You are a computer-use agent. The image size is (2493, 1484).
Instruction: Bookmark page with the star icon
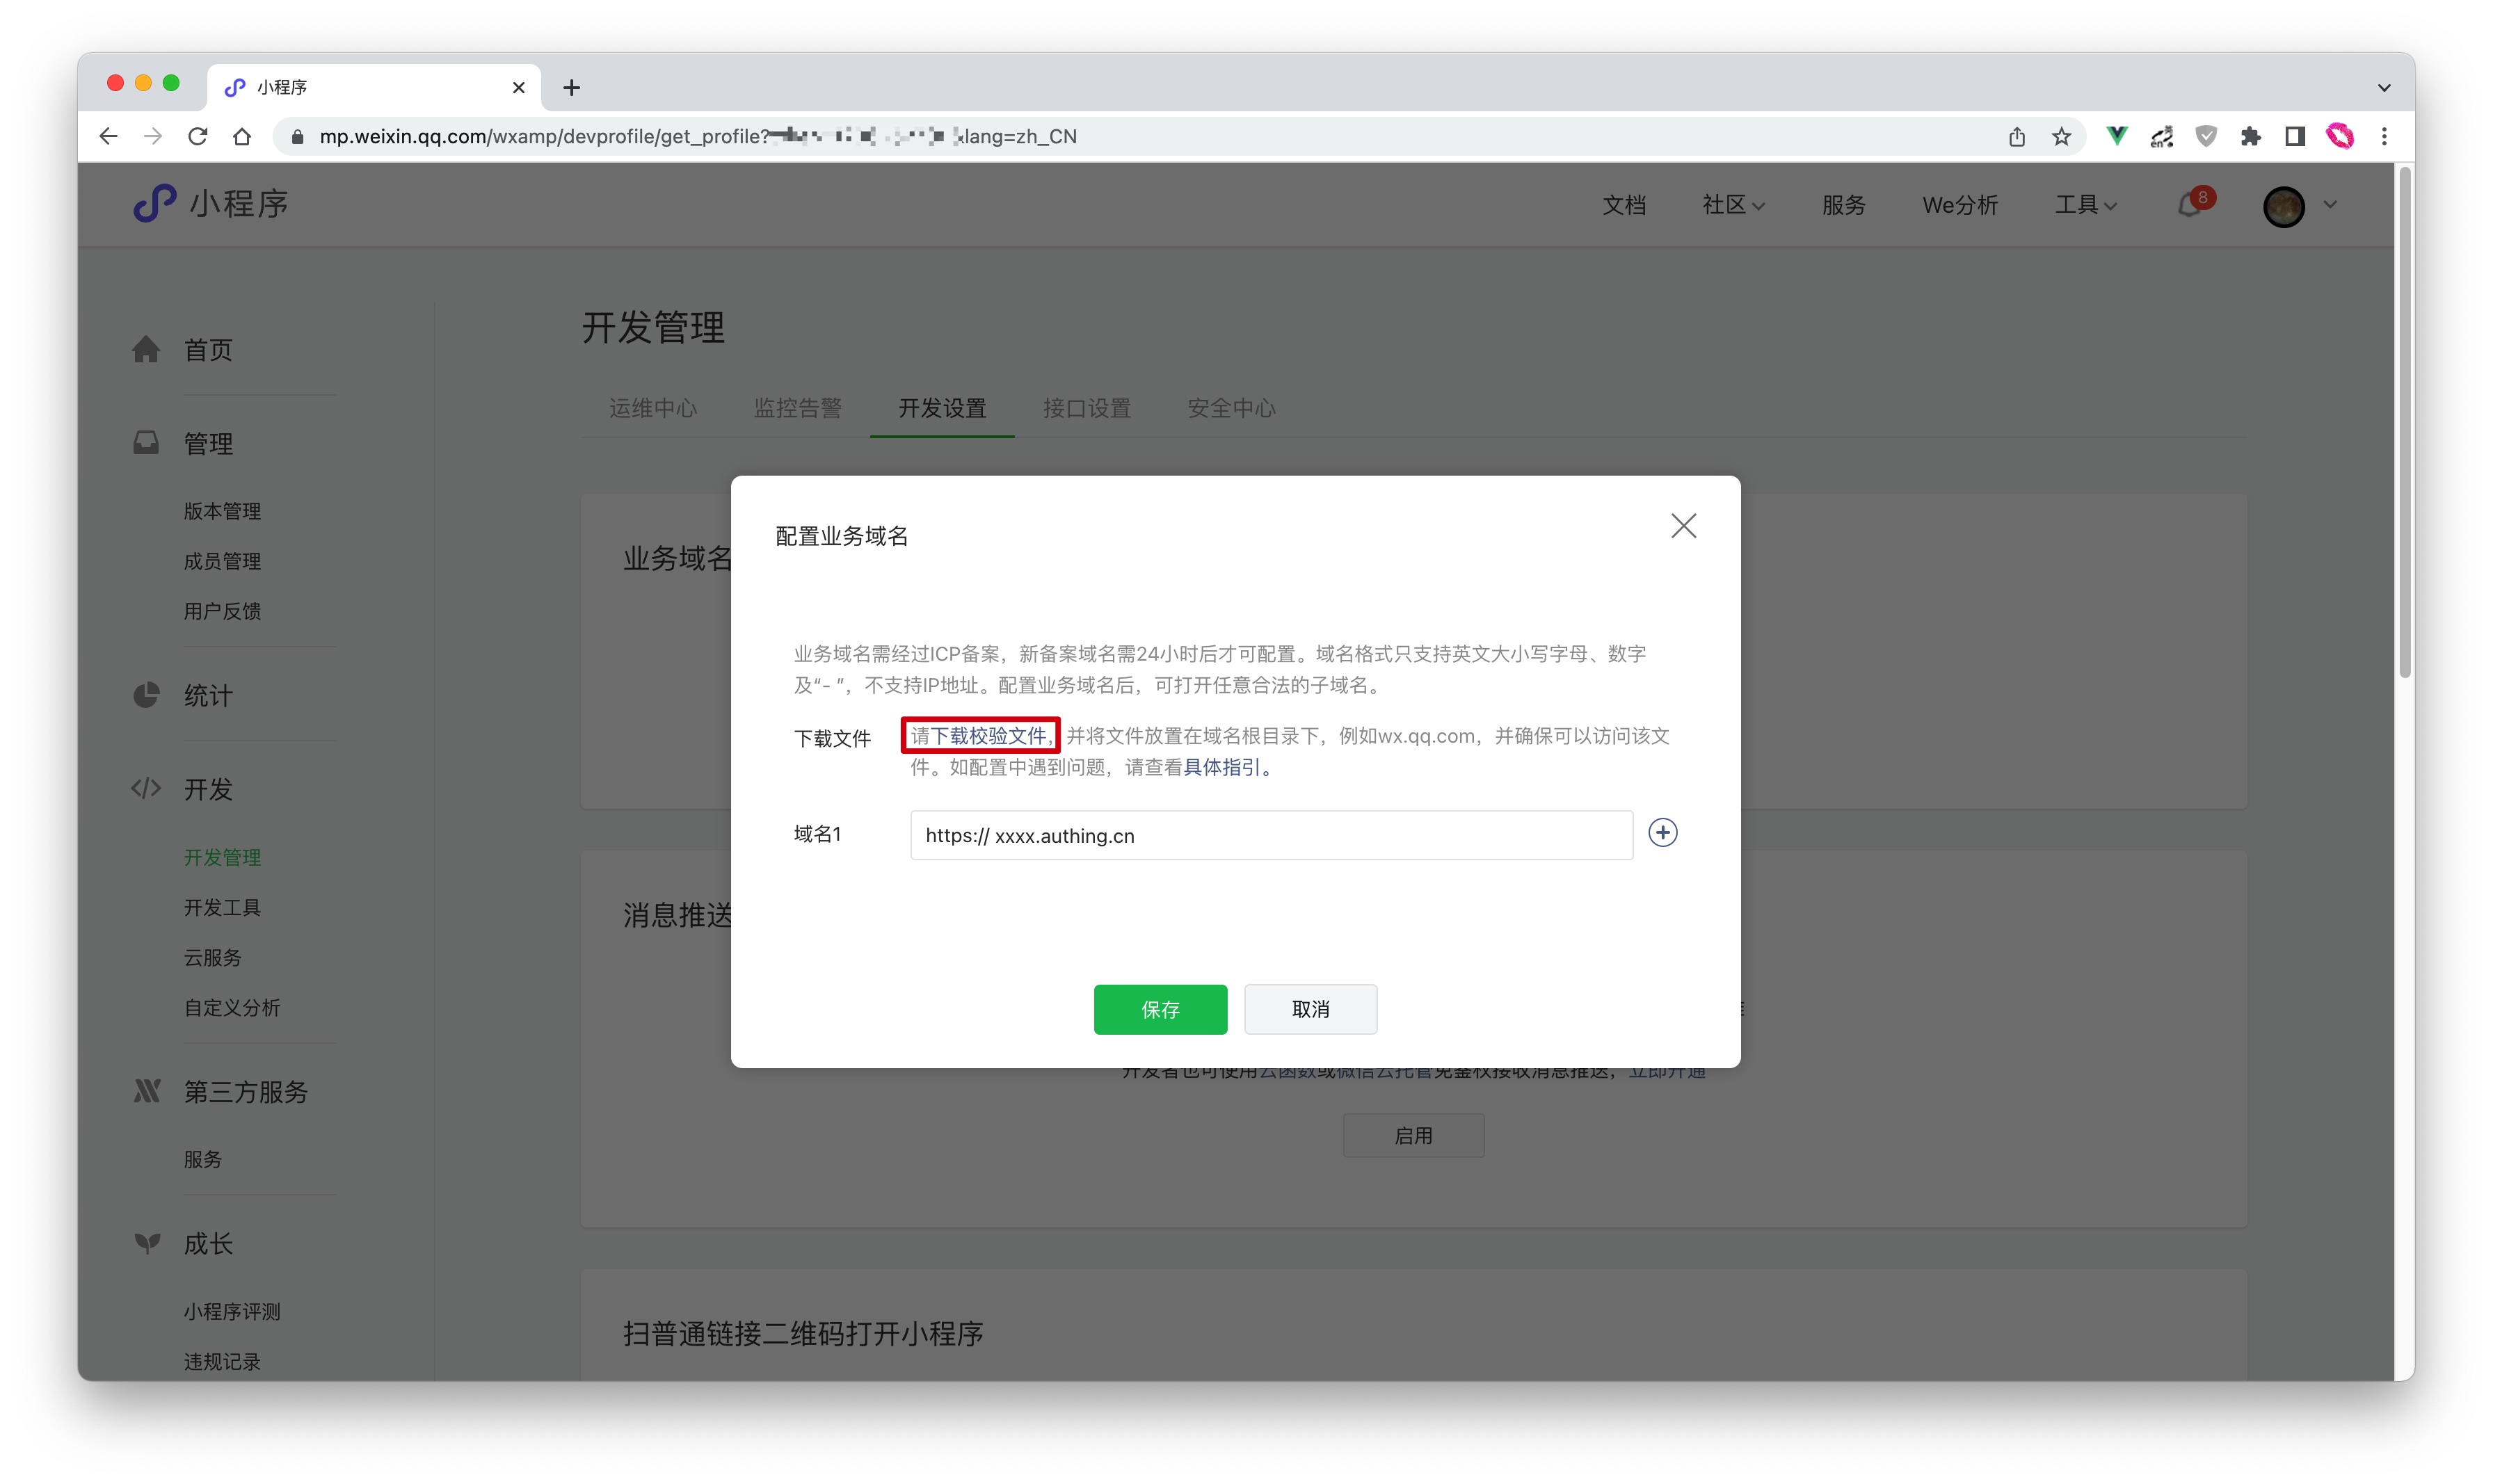[2061, 136]
